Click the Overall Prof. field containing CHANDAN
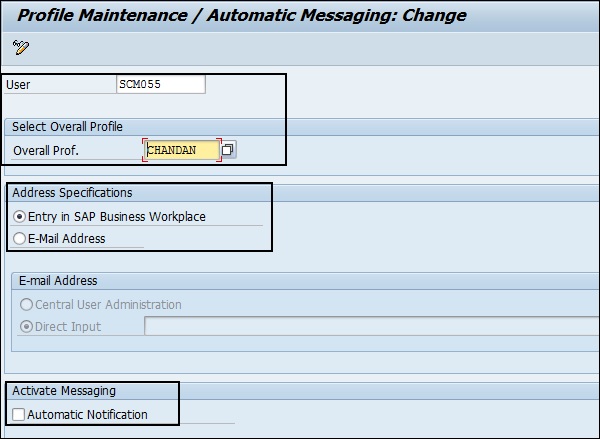This screenshot has height=439, width=600. 181,150
